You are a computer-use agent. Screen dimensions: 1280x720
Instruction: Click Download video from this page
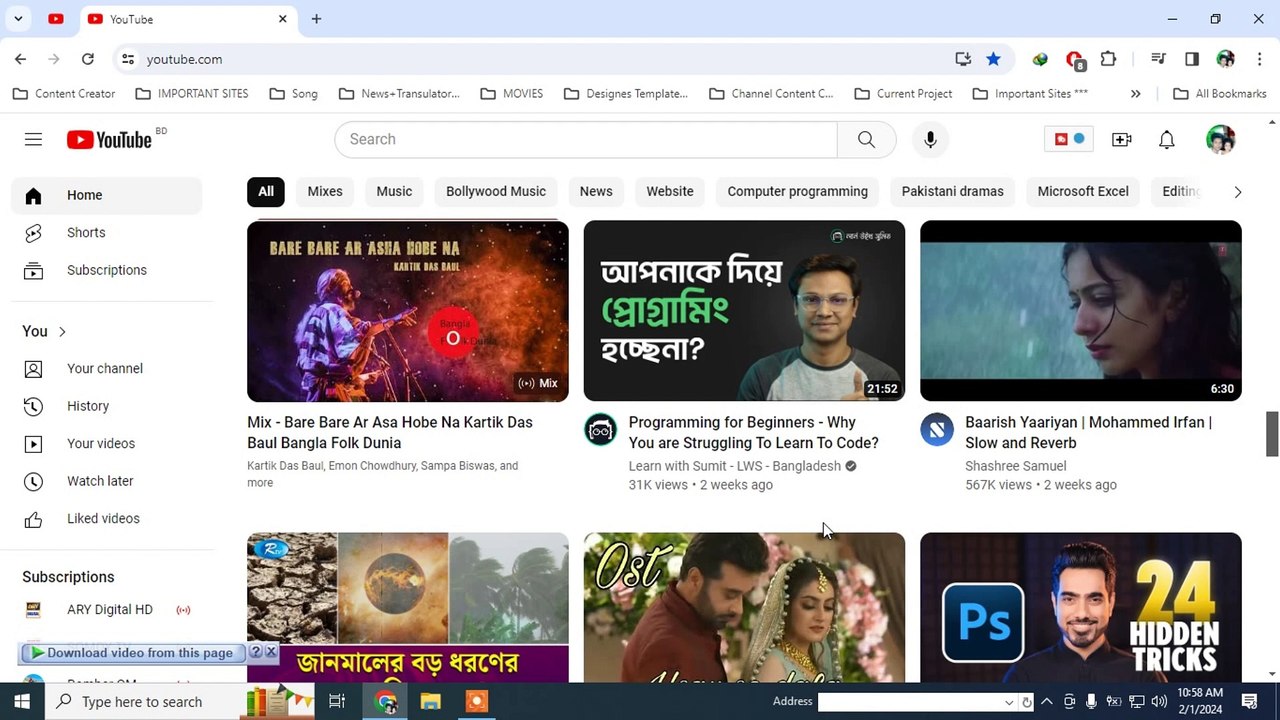(x=133, y=652)
